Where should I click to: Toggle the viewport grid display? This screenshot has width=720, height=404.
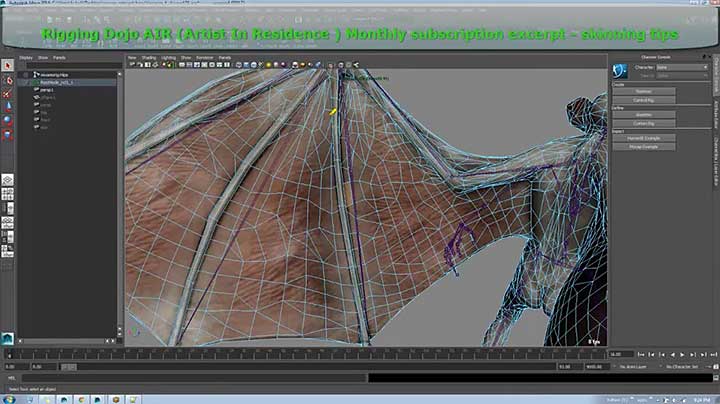point(182,65)
